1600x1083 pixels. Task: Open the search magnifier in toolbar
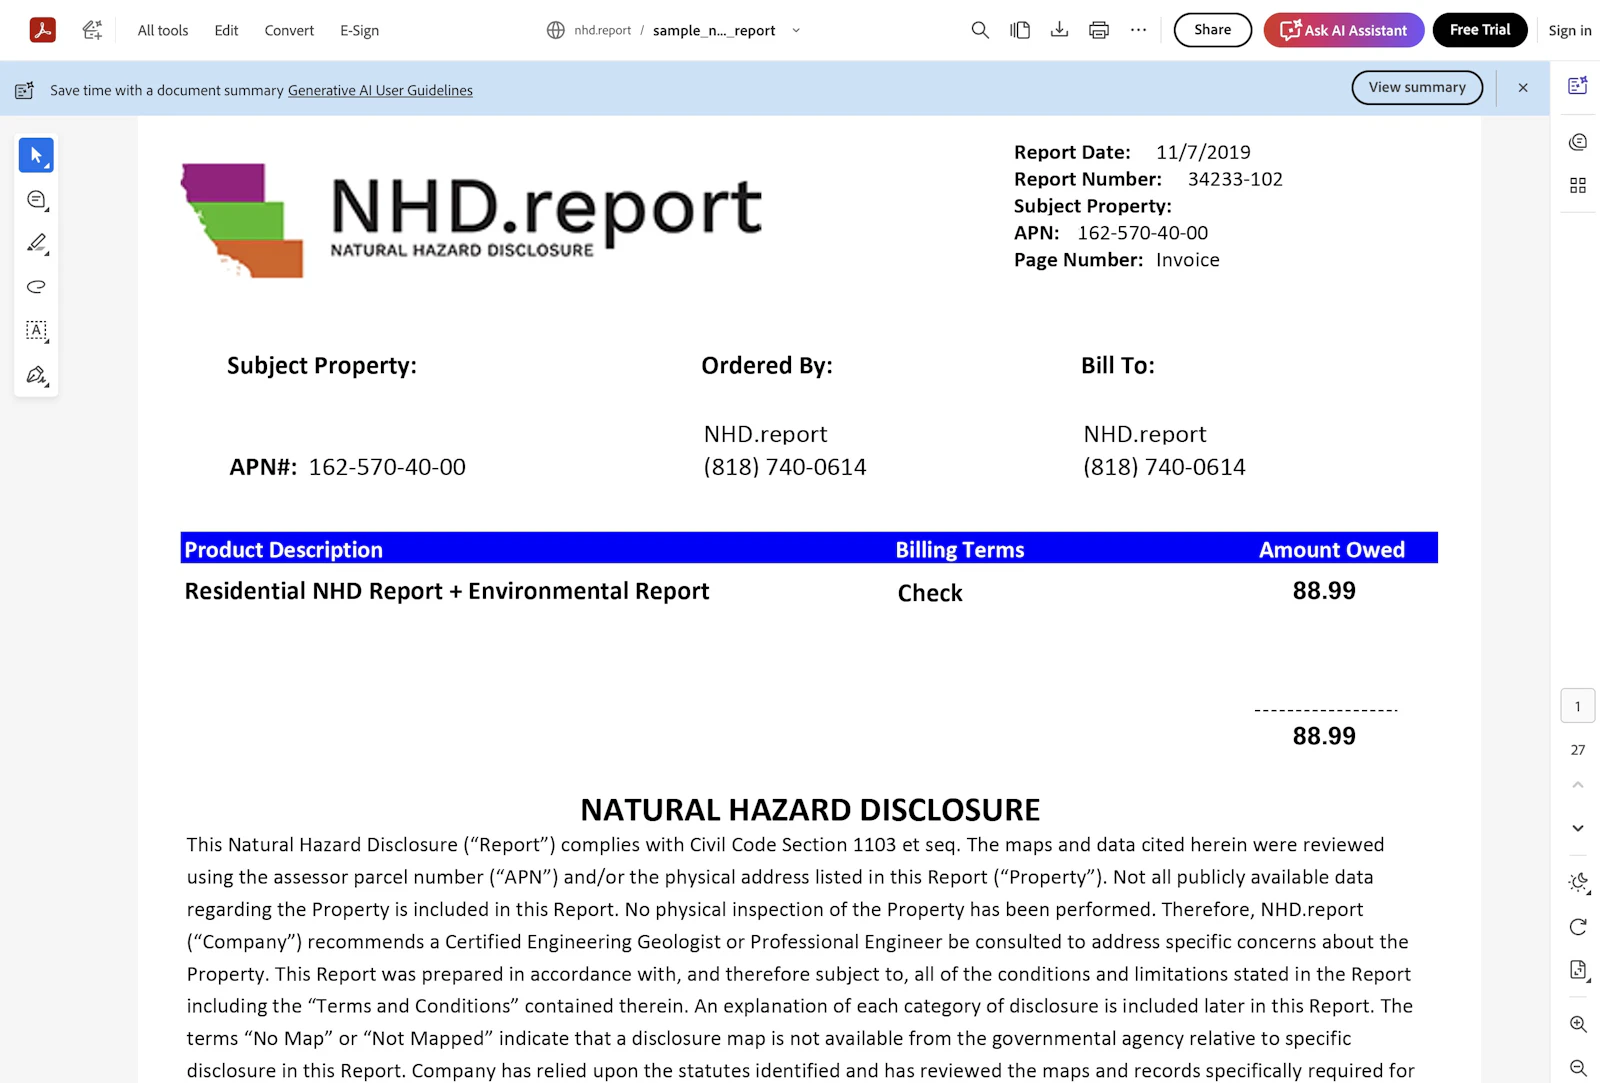click(x=980, y=30)
